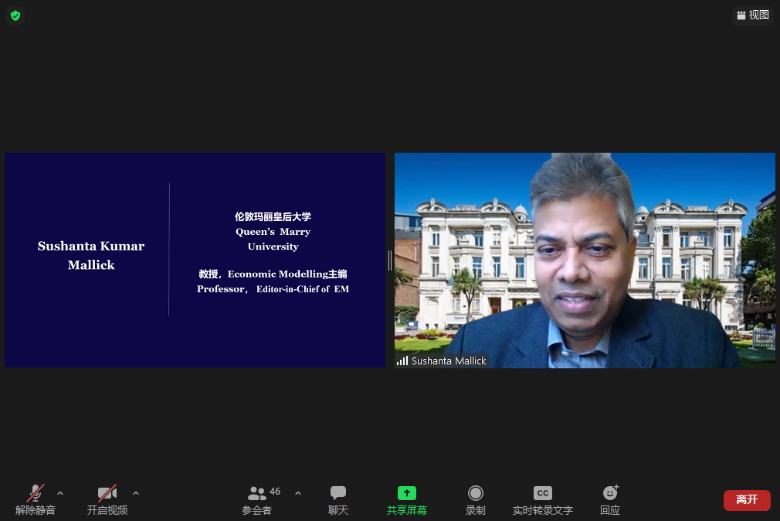Unmute the microphone with 解除静音

click(35, 498)
